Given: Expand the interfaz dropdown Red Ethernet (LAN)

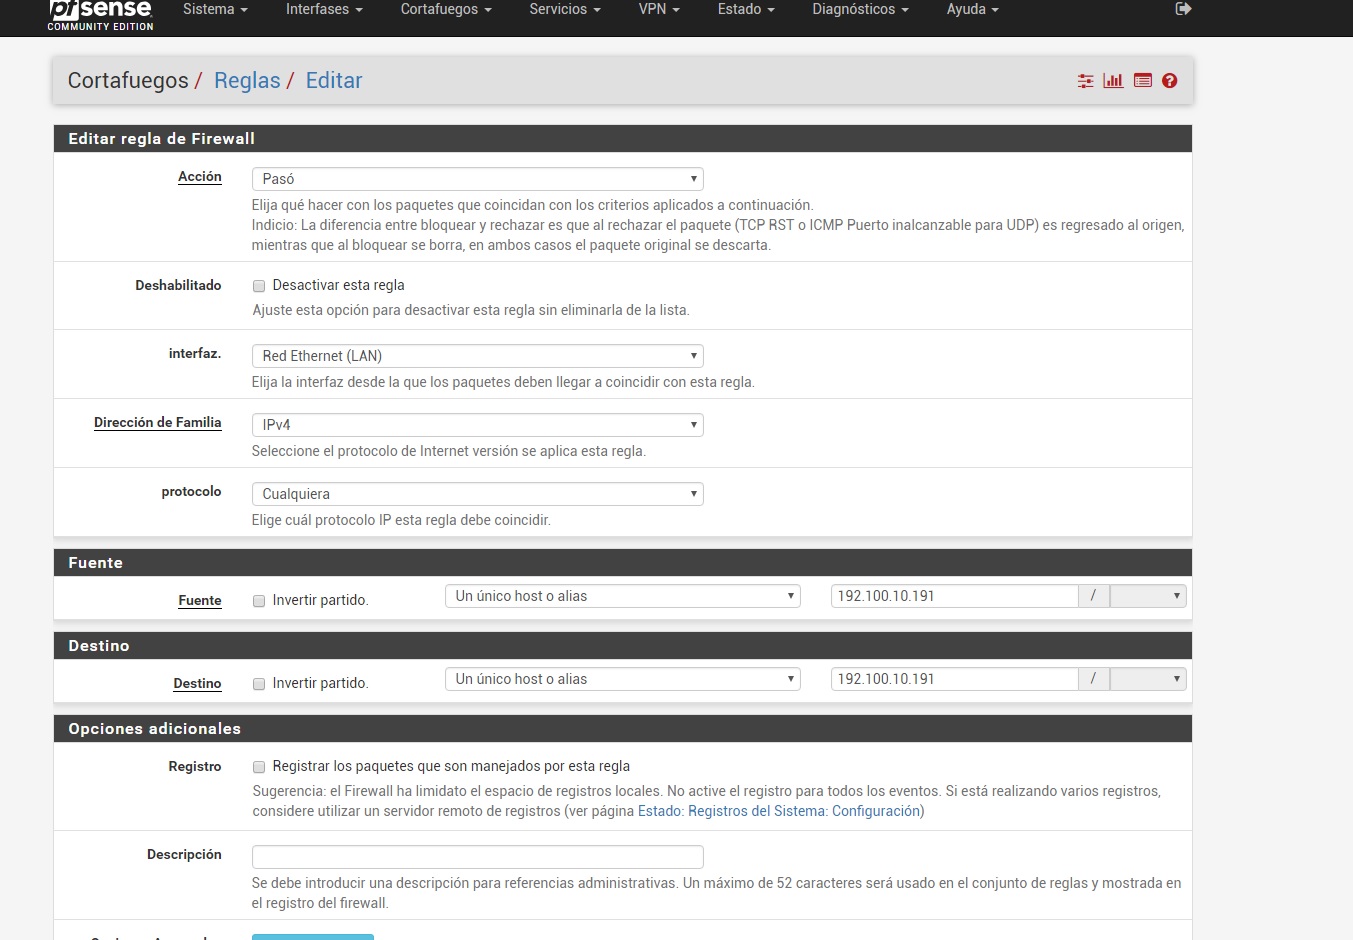Looking at the screenshot, I should pyautogui.click(x=477, y=356).
